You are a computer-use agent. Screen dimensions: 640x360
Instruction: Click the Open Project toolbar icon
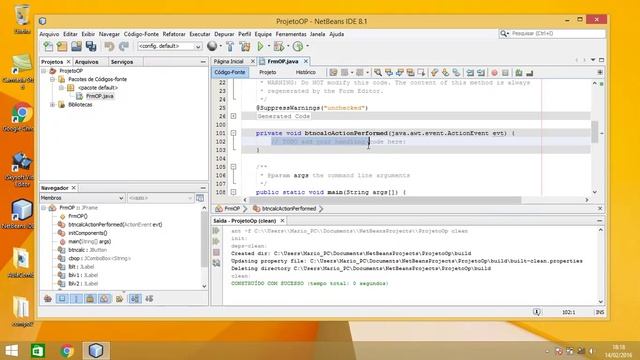point(76,46)
